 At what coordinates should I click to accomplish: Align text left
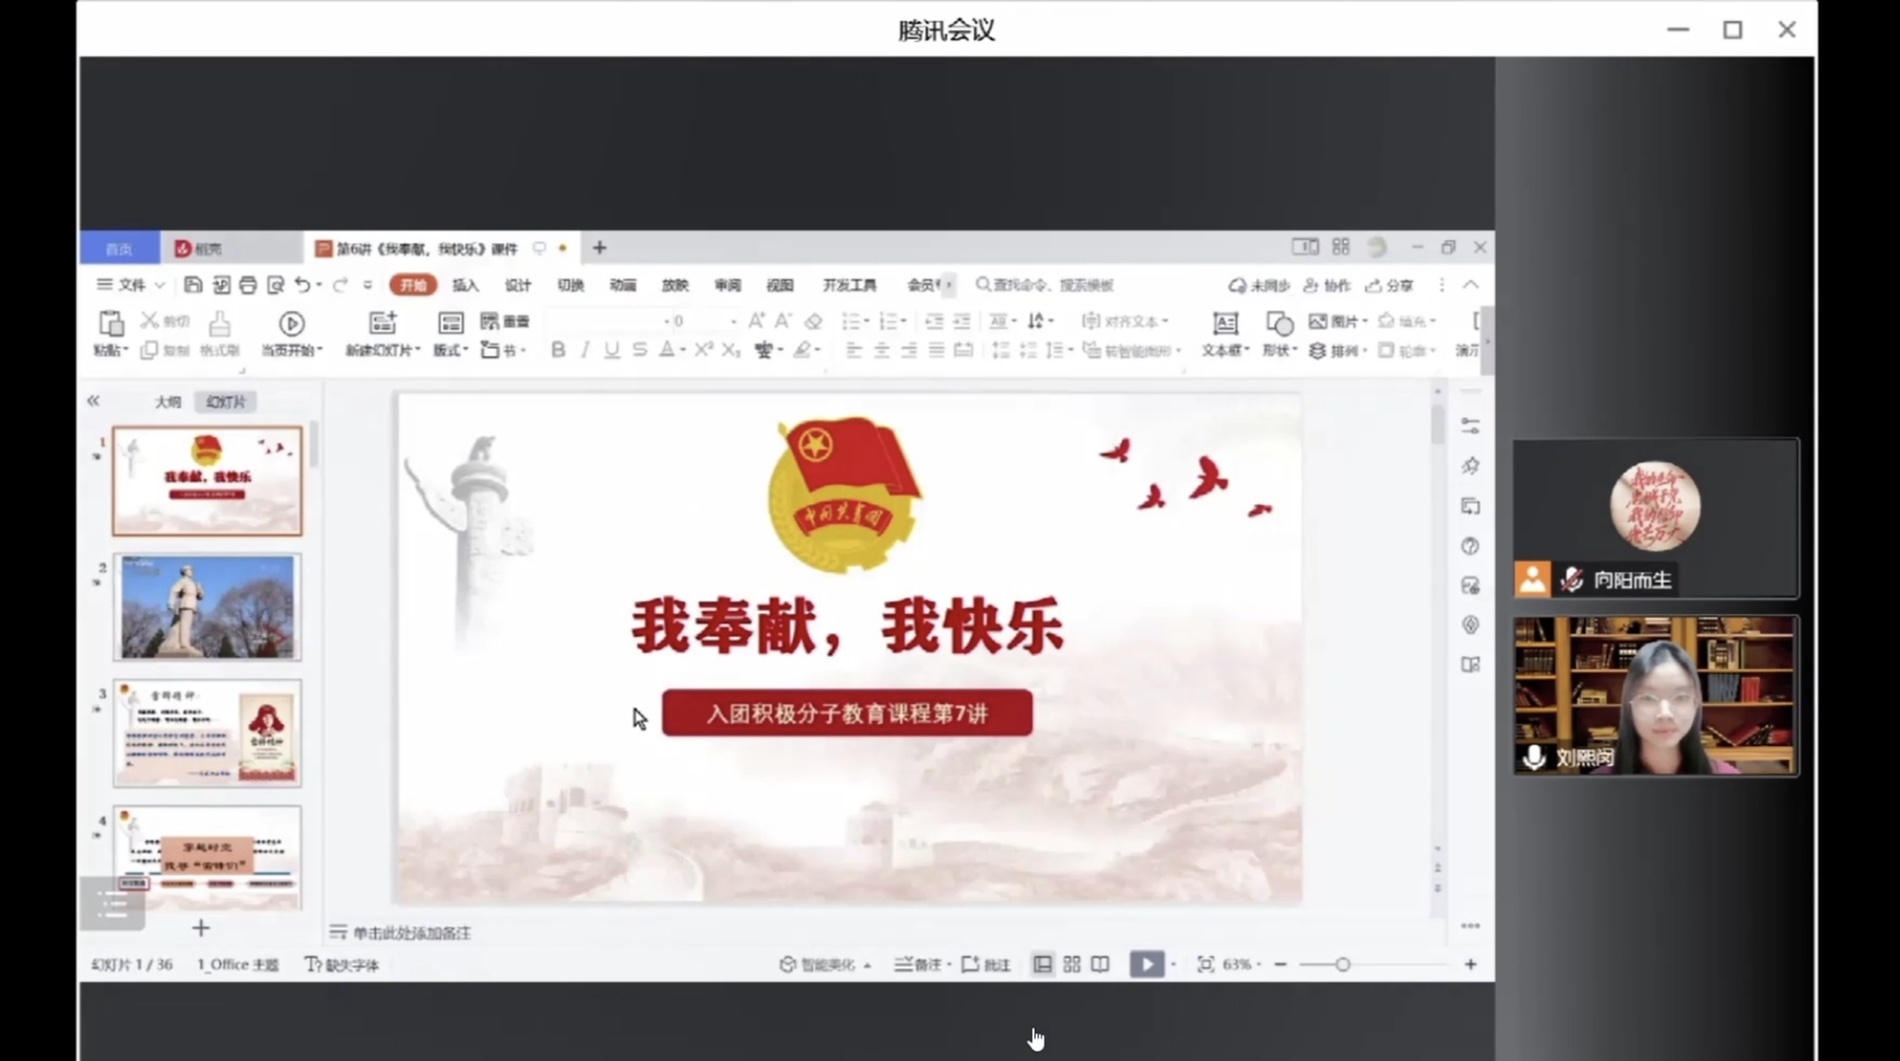coord(853,349)
